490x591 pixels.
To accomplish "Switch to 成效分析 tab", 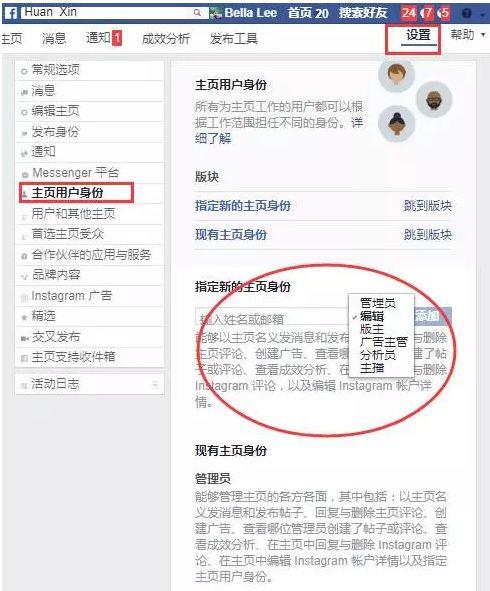I will [x=166, y=38].
